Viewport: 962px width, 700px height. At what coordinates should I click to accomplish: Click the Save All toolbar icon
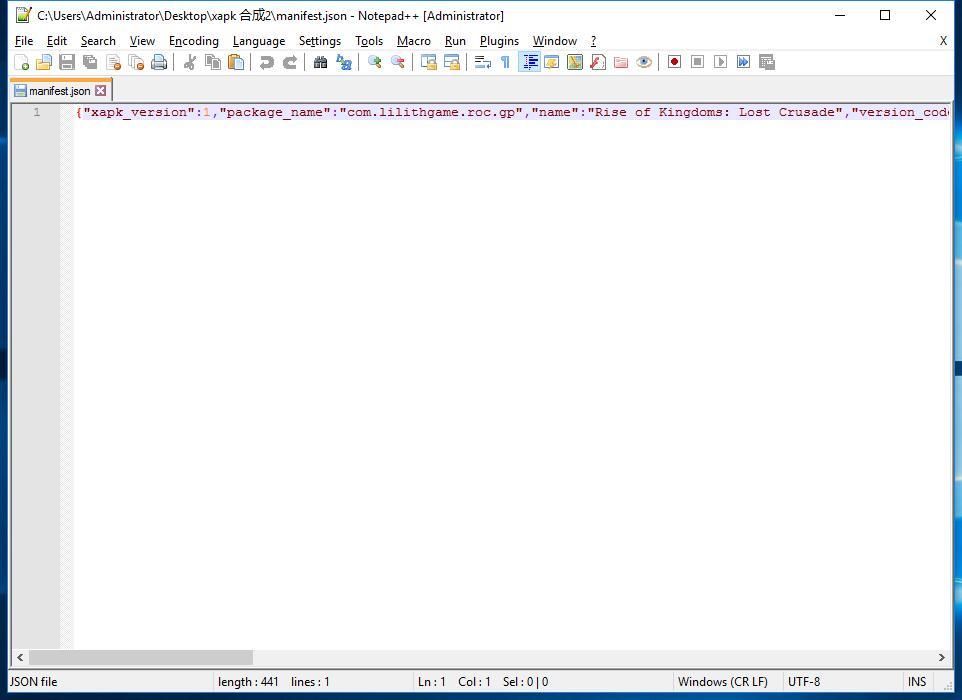point(90,62)
